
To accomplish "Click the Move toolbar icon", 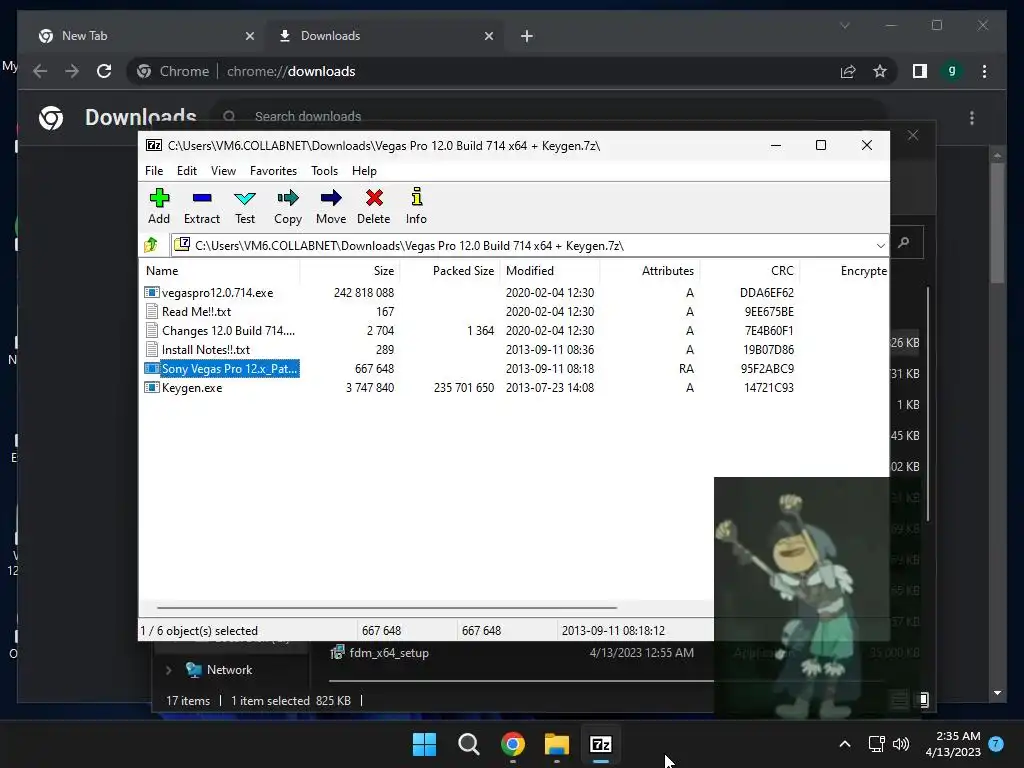I will [331, 206].
